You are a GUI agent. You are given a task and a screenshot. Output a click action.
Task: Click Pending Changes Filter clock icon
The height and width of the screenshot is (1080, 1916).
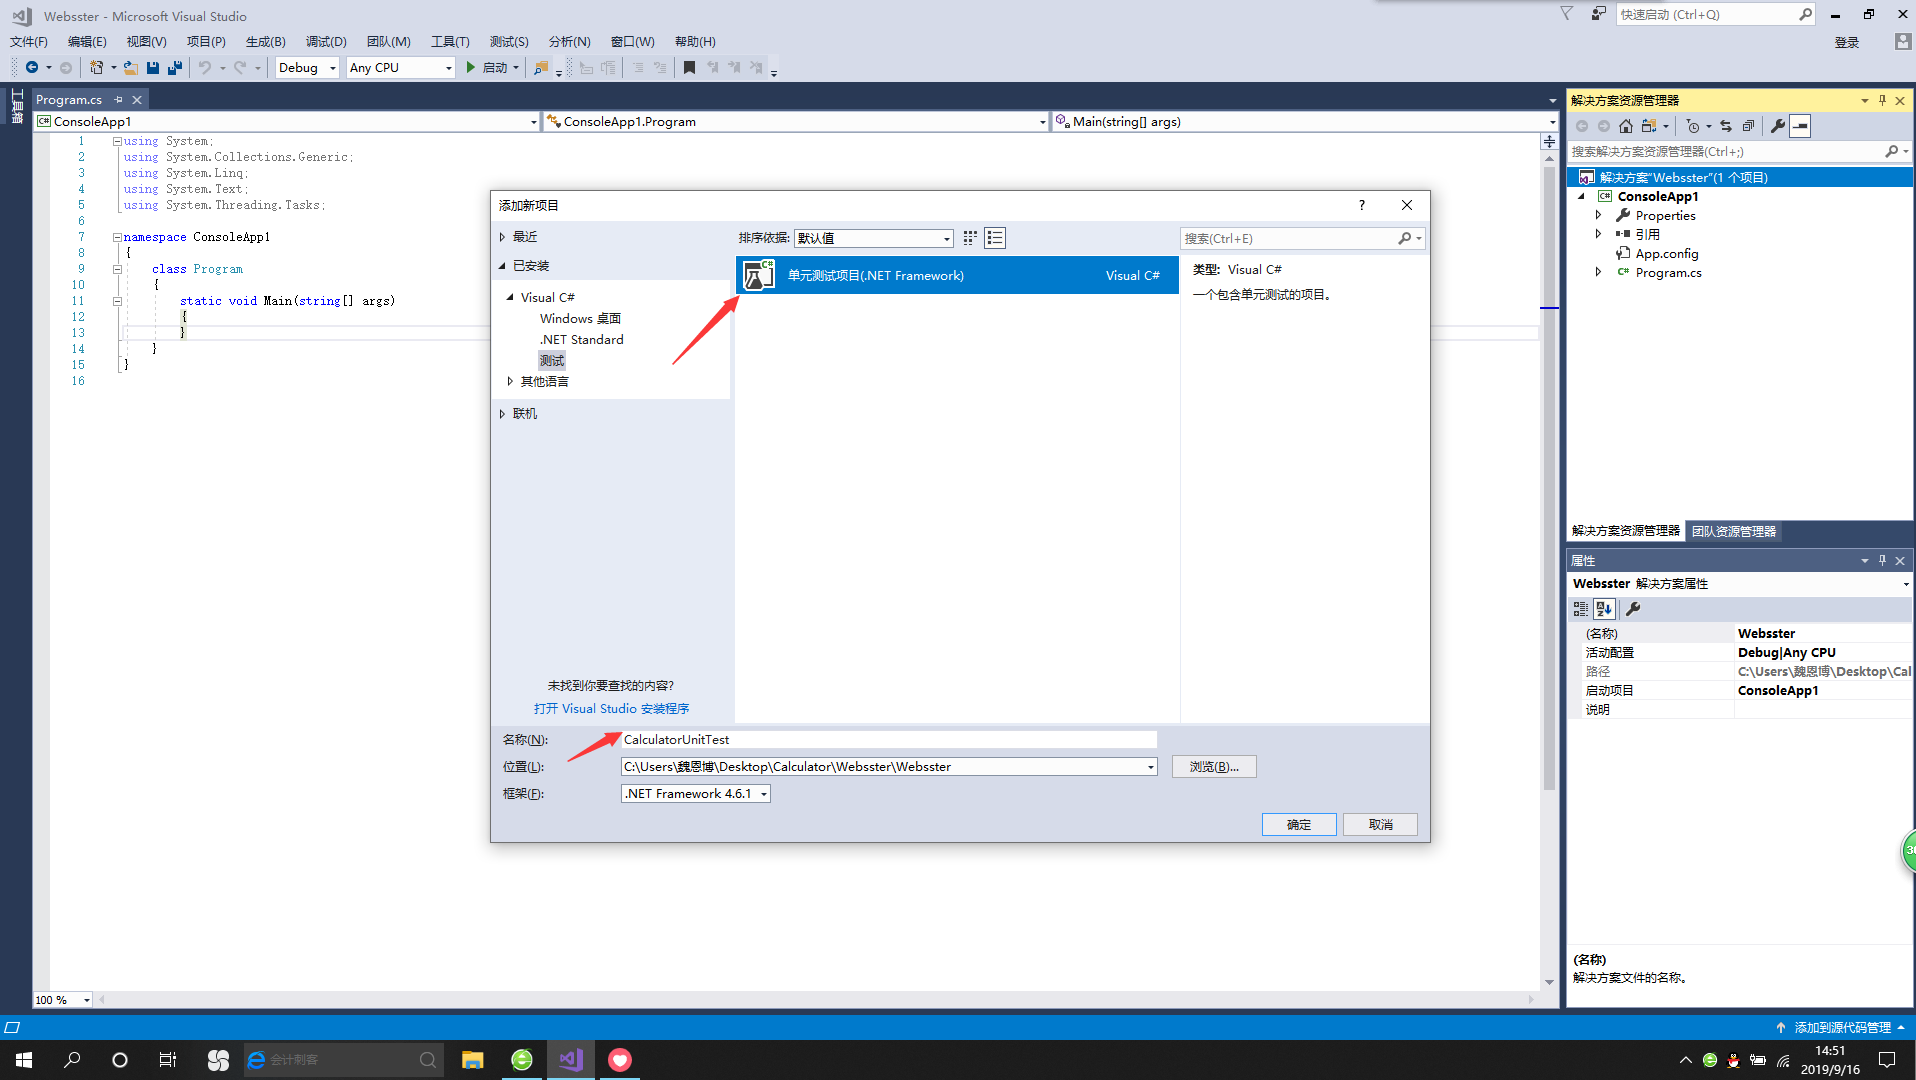(x=1692, y=126)
